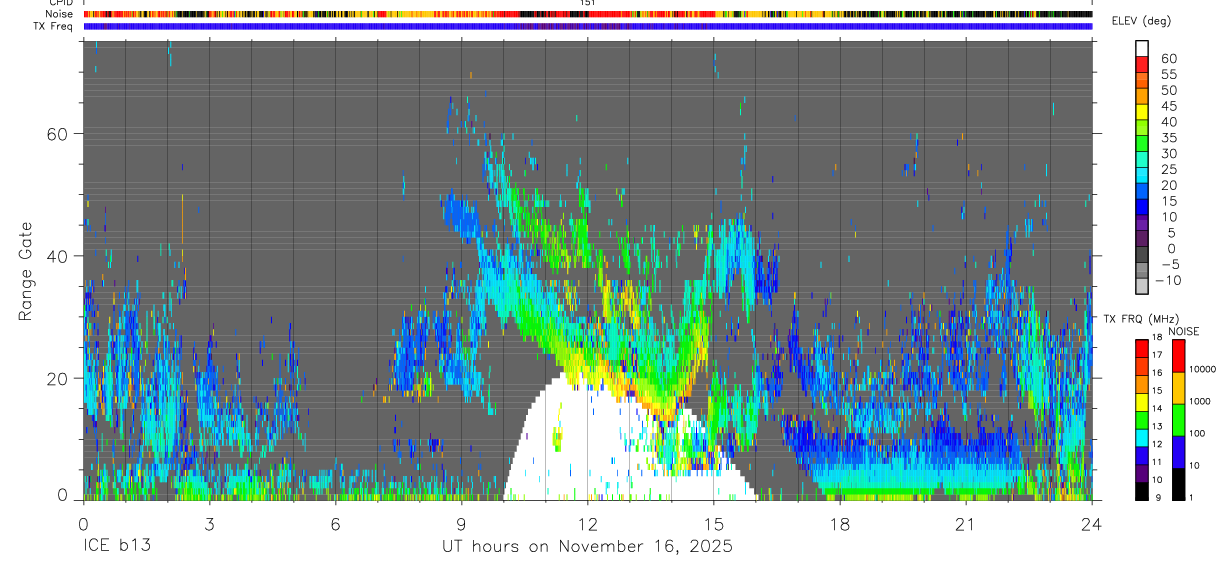The image size is (1228, 567).
Task: Click the x-axis tick label "24"
Action: click(1091, 523)
